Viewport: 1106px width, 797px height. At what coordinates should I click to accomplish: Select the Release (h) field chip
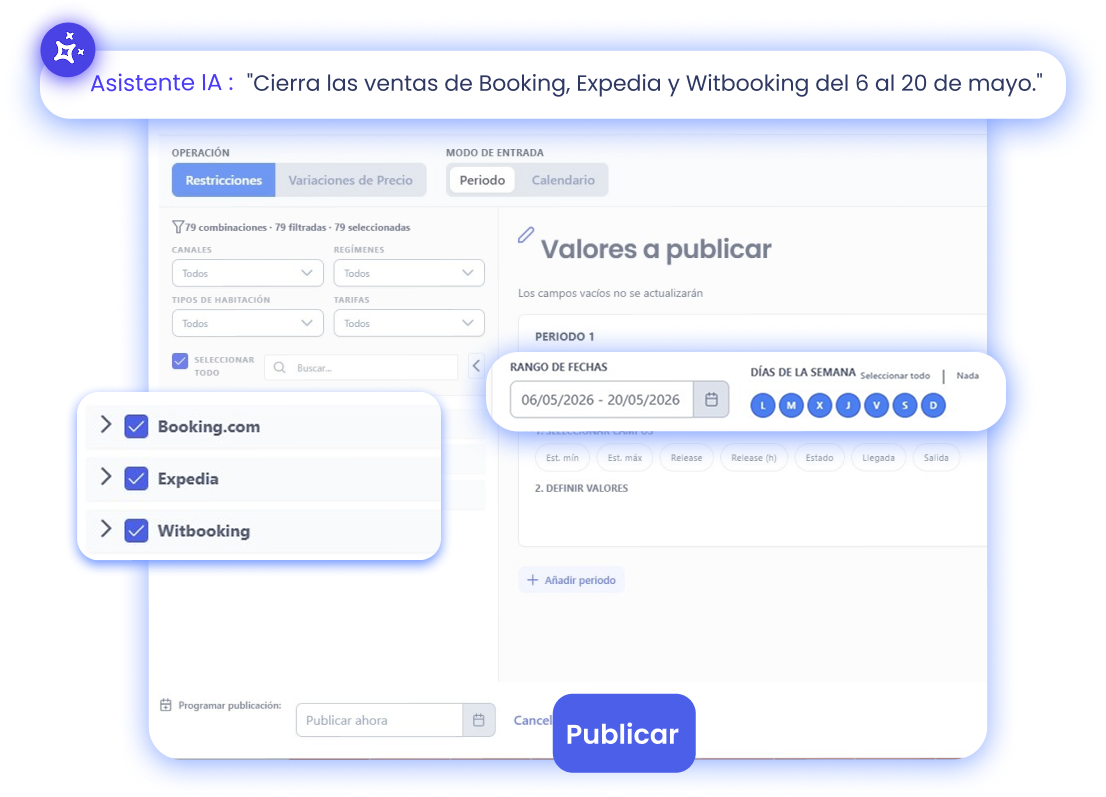coord(753,458)
